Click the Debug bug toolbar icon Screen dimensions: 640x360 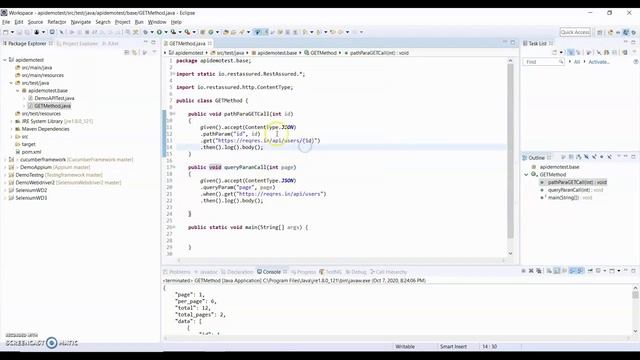tap(146, 32)
